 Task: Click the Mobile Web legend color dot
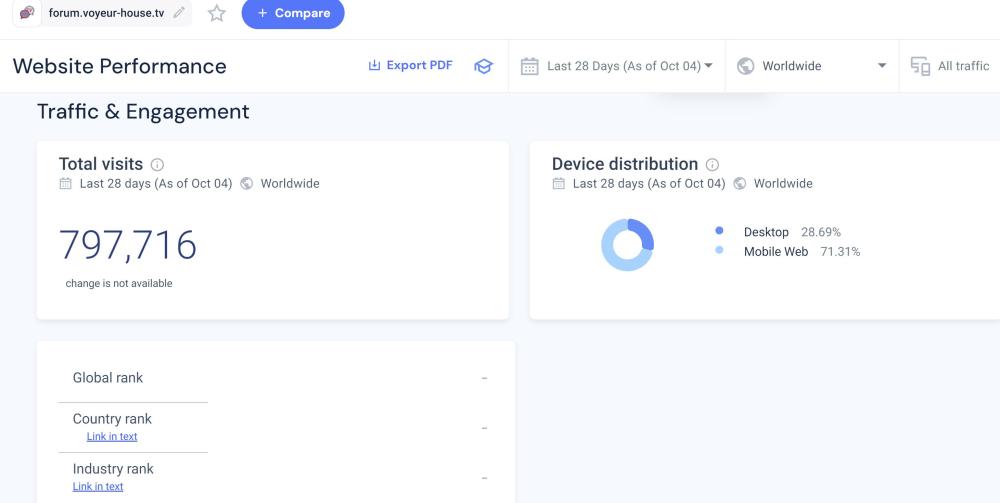(719, 251)
